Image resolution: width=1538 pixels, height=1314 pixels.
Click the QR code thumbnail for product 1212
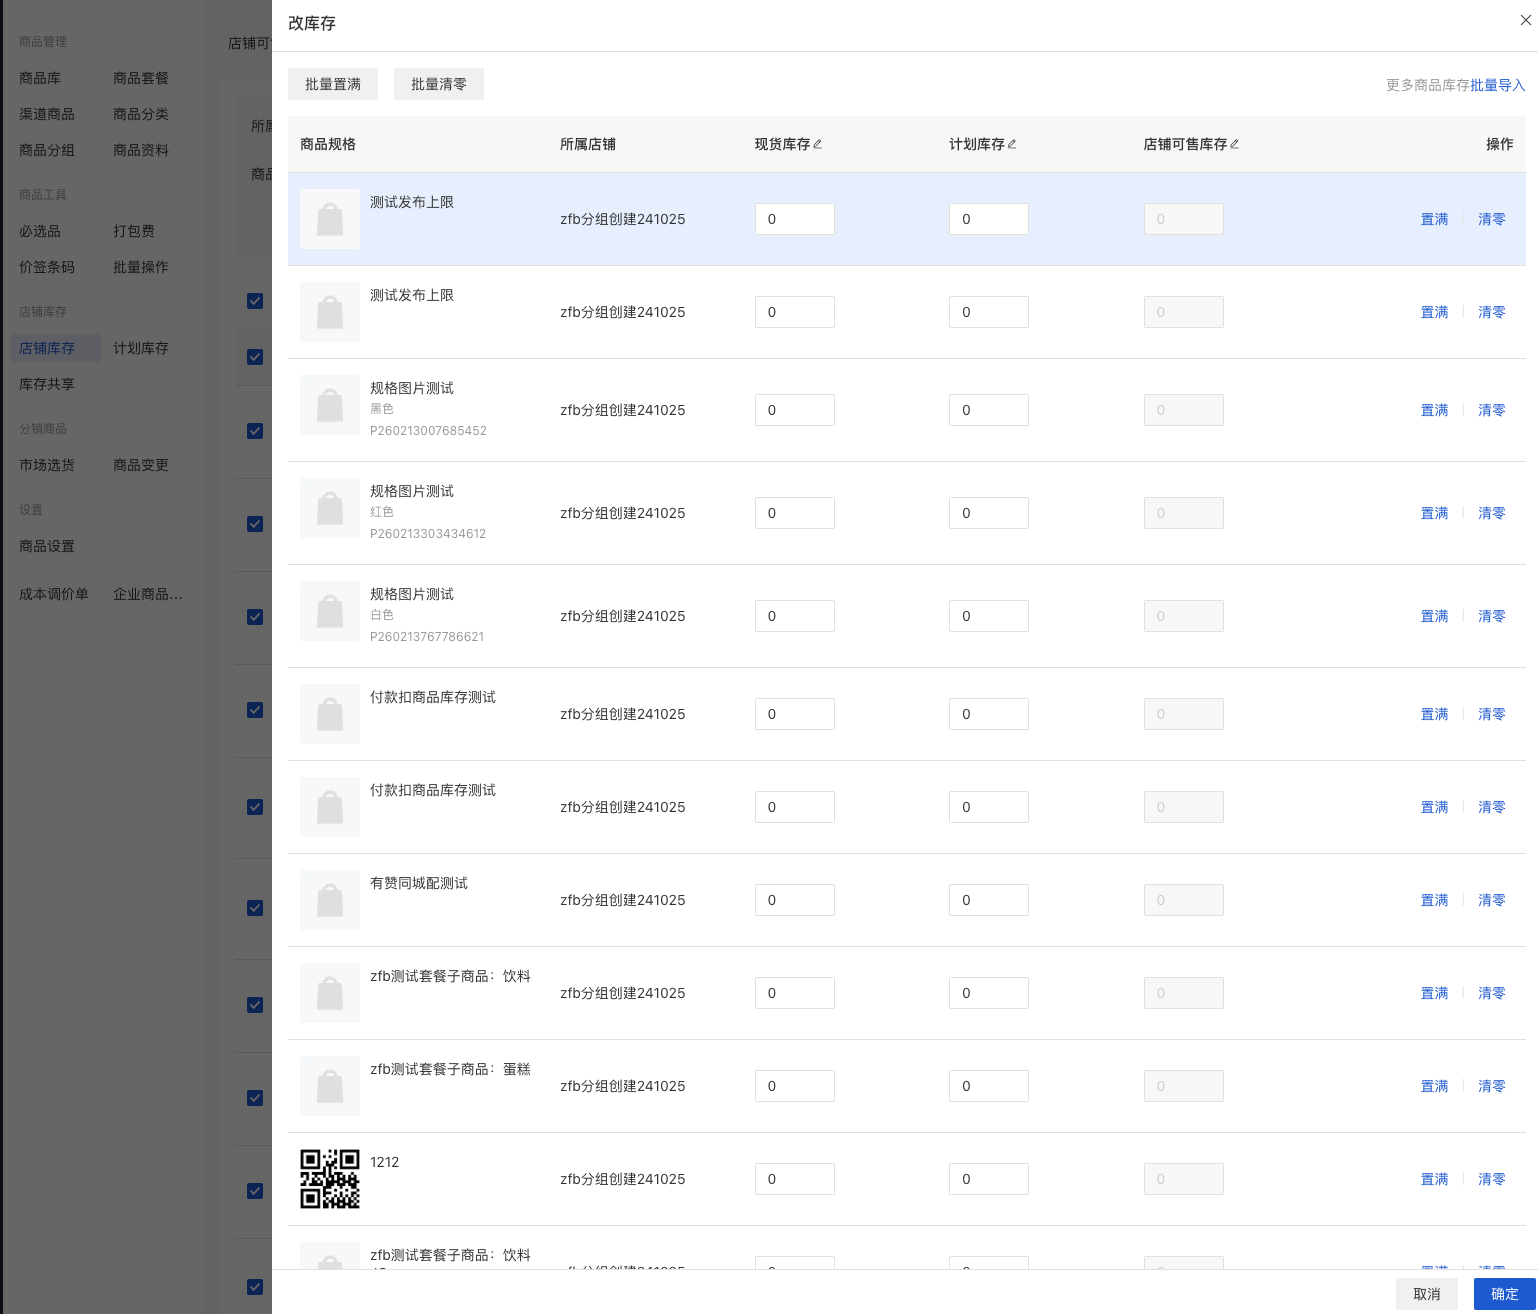click(330, 1179)
